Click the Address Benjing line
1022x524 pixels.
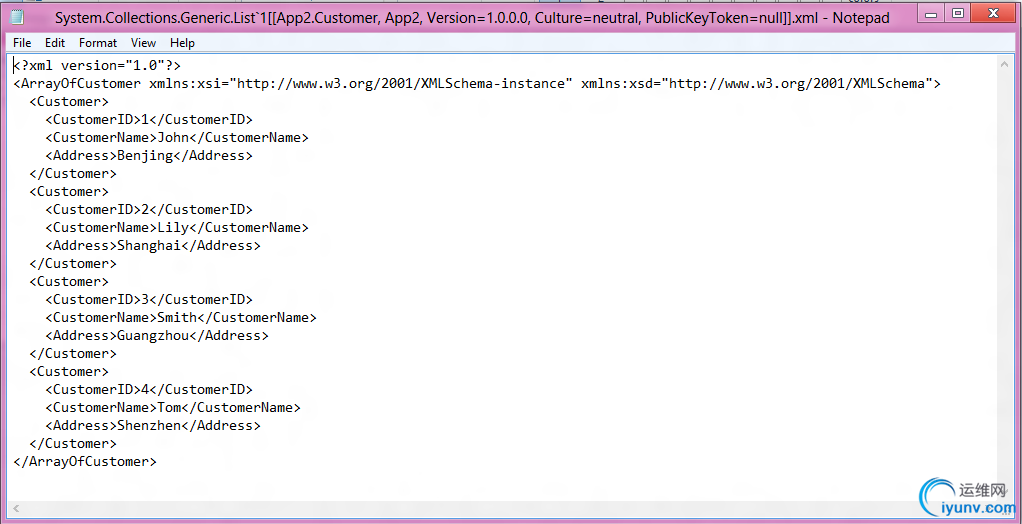click(149, 156)
